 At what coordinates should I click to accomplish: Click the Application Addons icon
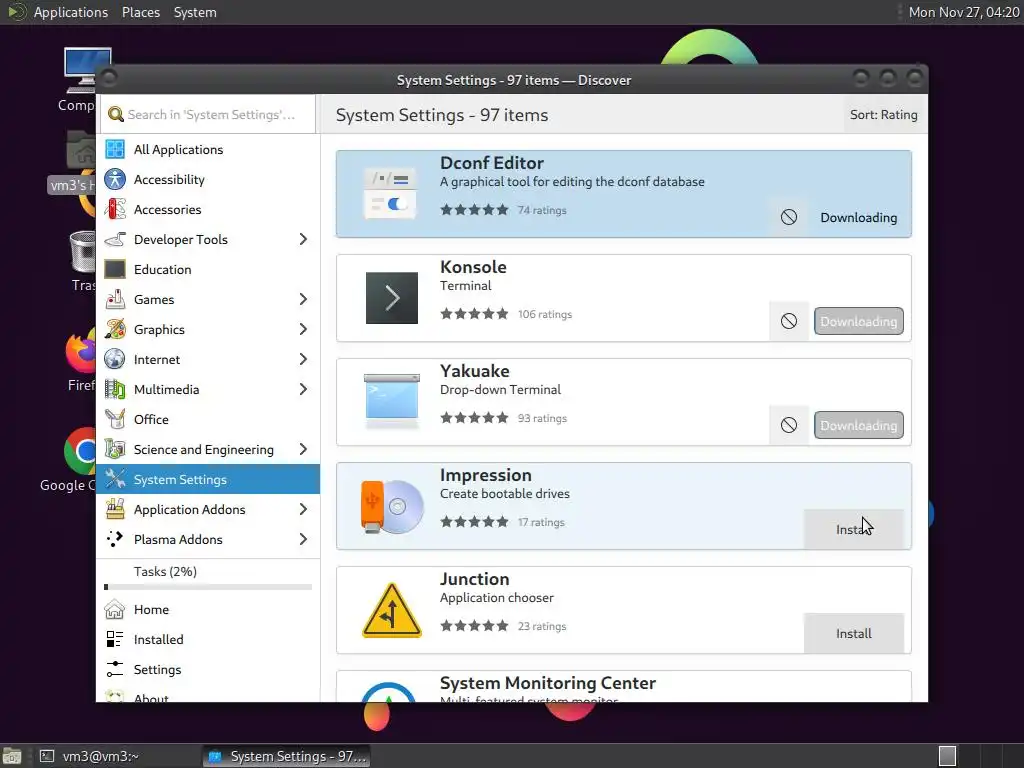coord(115,509)
